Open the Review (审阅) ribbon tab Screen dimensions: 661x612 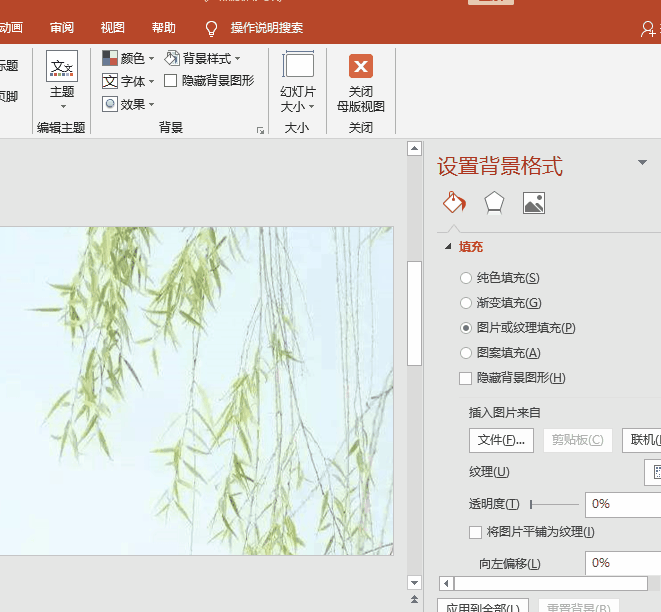[x=62, y=28]
